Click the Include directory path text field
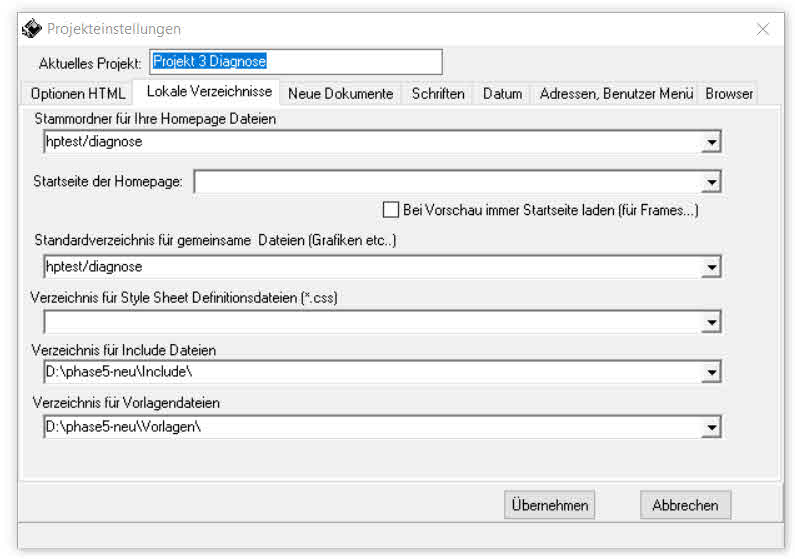This screenshot has width=795, height=559. (x=370, y=372)
